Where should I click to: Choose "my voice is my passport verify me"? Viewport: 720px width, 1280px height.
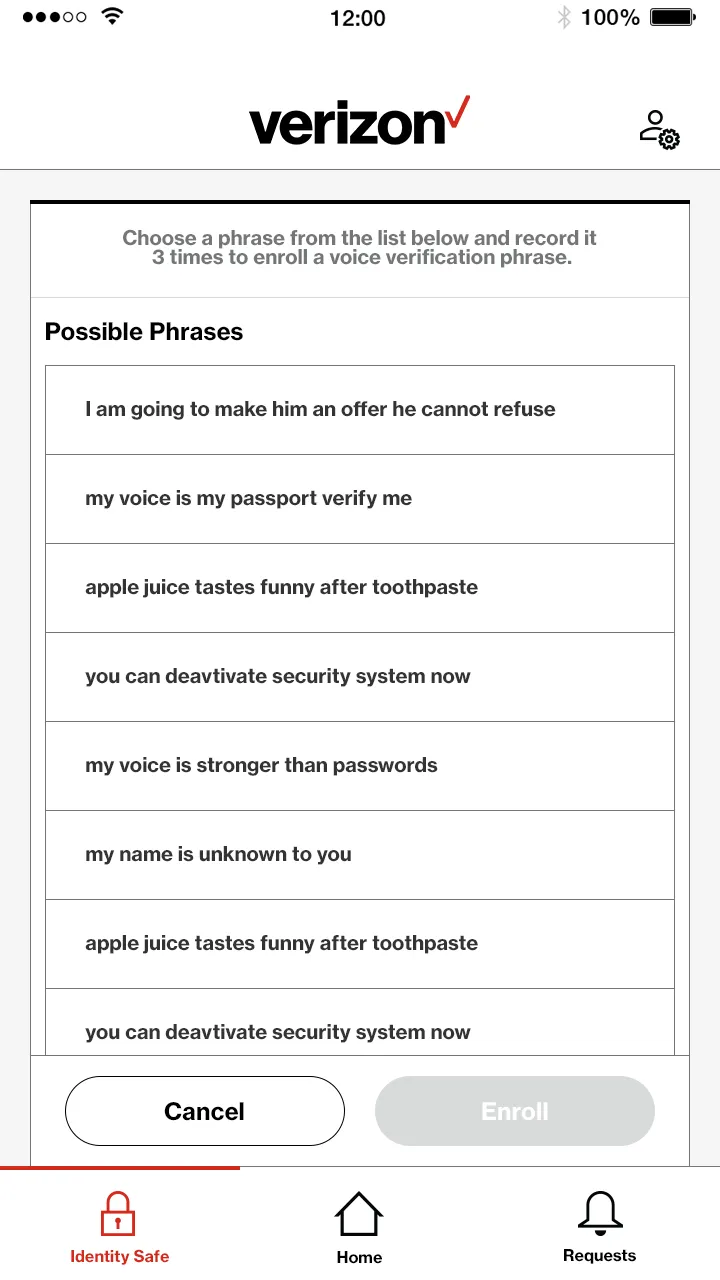pyautogui.click(x=360, y=499)
